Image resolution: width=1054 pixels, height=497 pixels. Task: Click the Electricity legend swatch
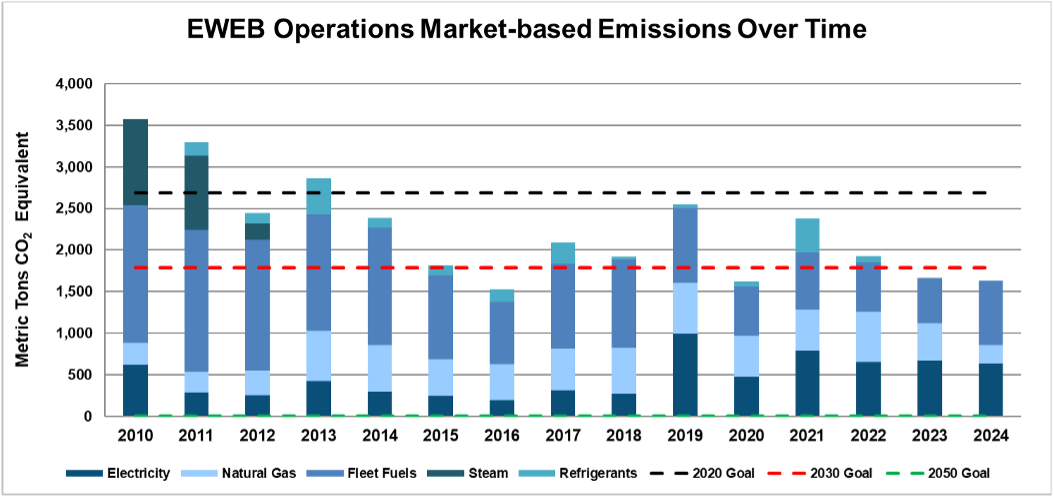point(85,473)
